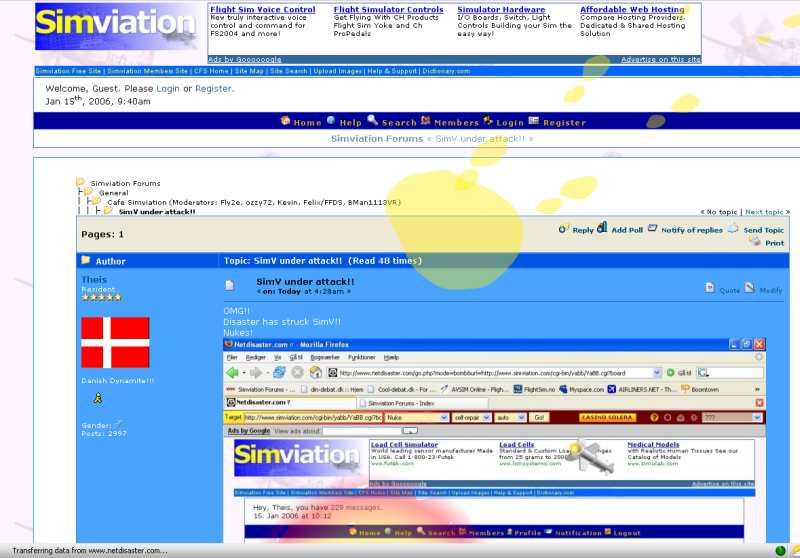Click the Go! button on Netdisaster bar
800x558 pixels.
539,418
